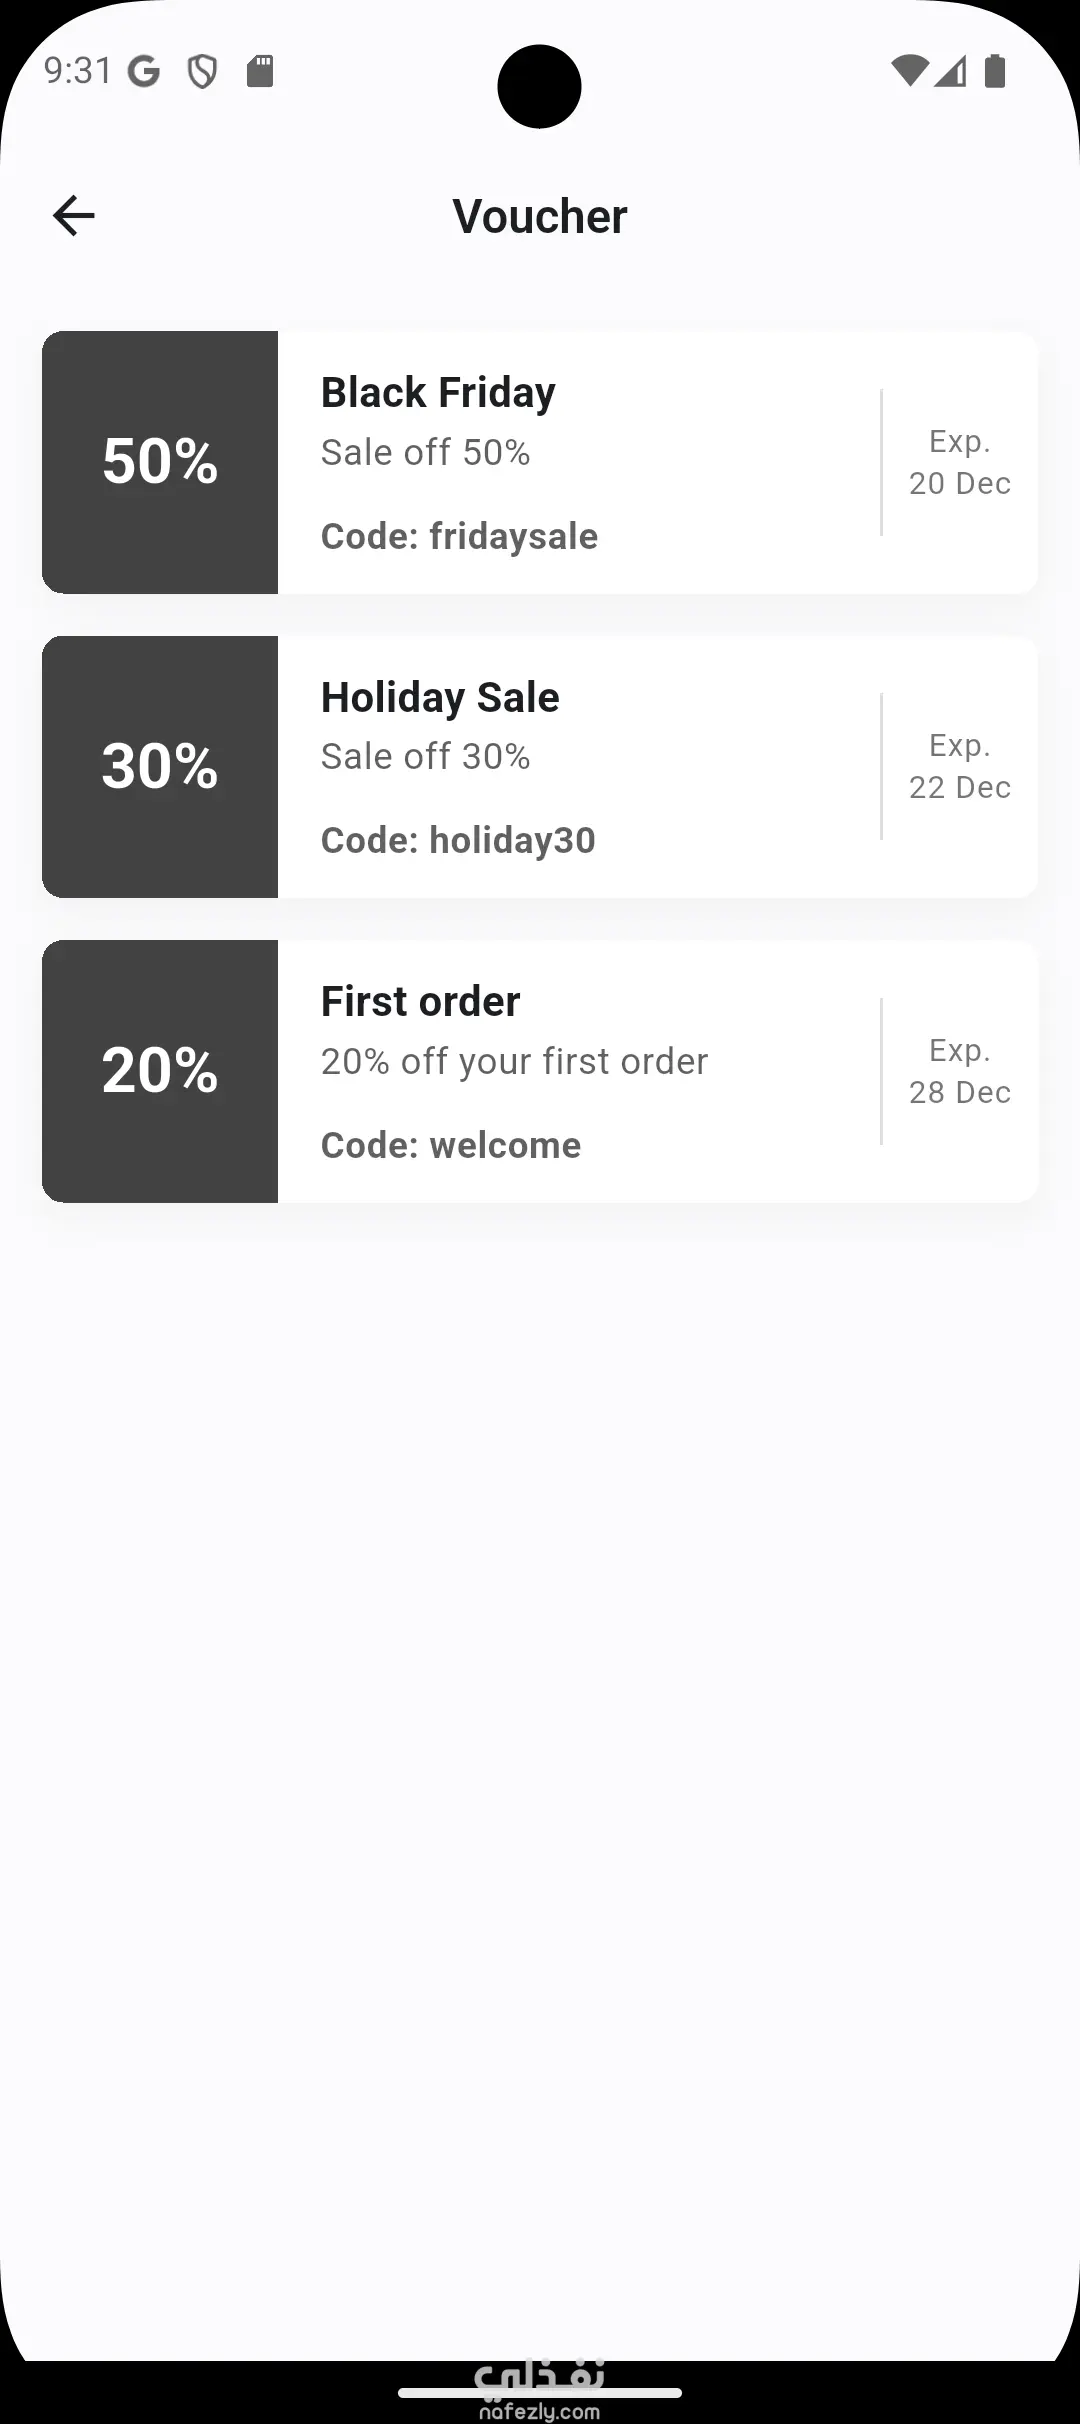Tap the code fridaysale text
Screen dimensions: 1080x2424
tap(459, 537)
